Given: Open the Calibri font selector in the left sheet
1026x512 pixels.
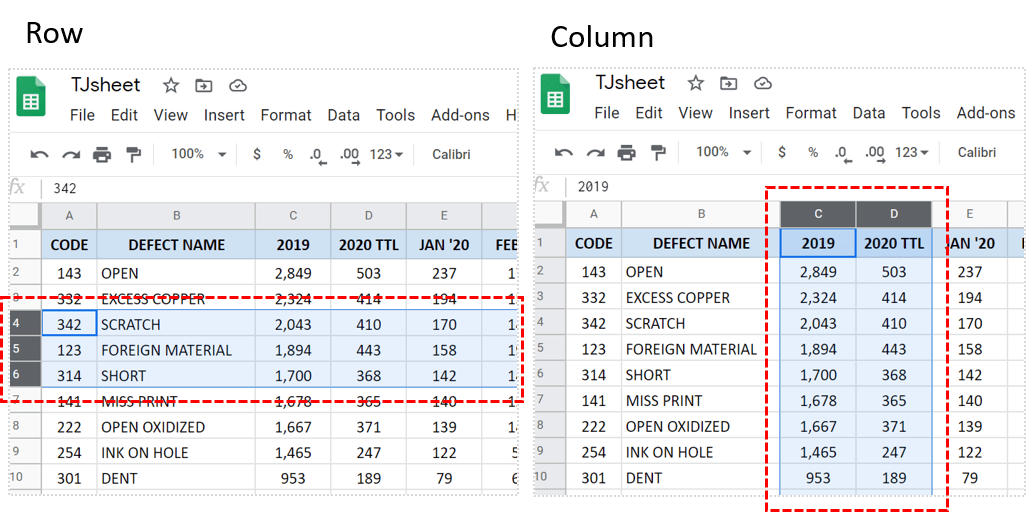Looking at the screenshot, I should (451, 155).
